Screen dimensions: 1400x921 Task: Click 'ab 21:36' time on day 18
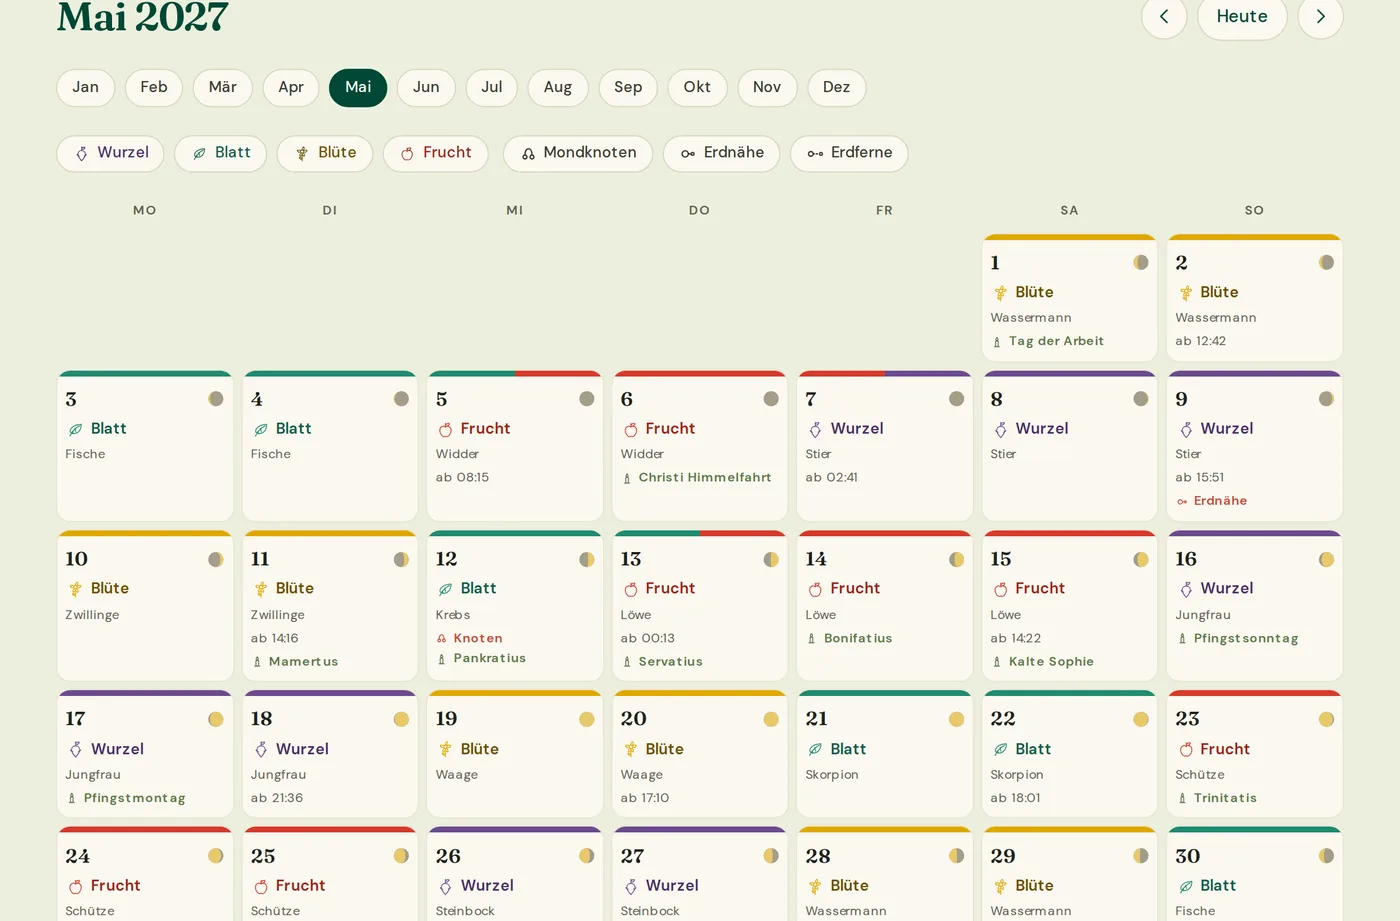[x=277, y=798]
